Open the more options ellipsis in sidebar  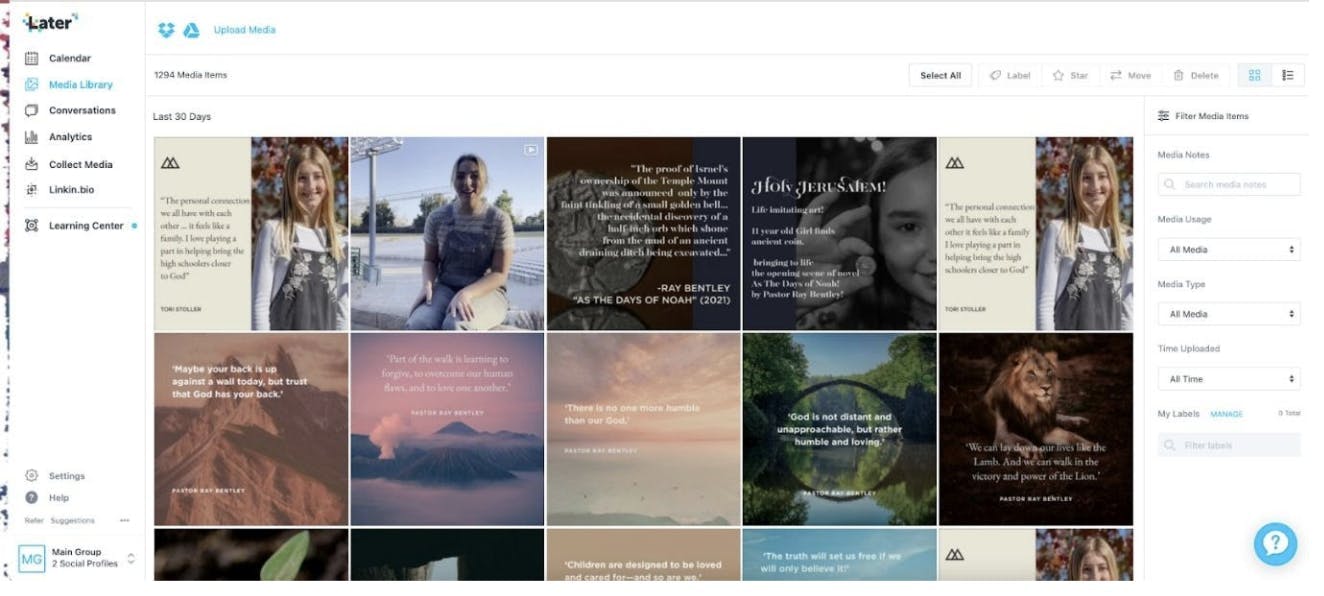[124, 520]
